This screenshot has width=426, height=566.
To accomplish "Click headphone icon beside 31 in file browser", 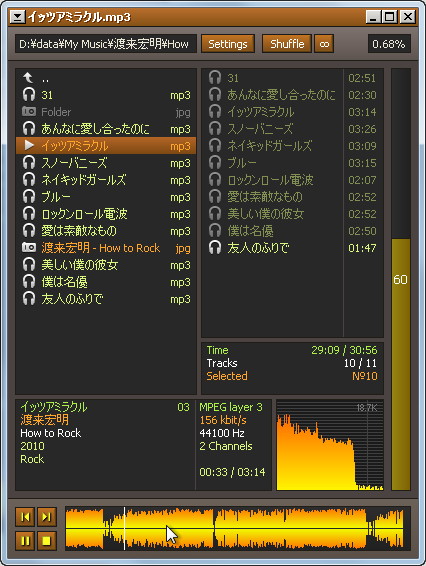I will click(29, 95).
